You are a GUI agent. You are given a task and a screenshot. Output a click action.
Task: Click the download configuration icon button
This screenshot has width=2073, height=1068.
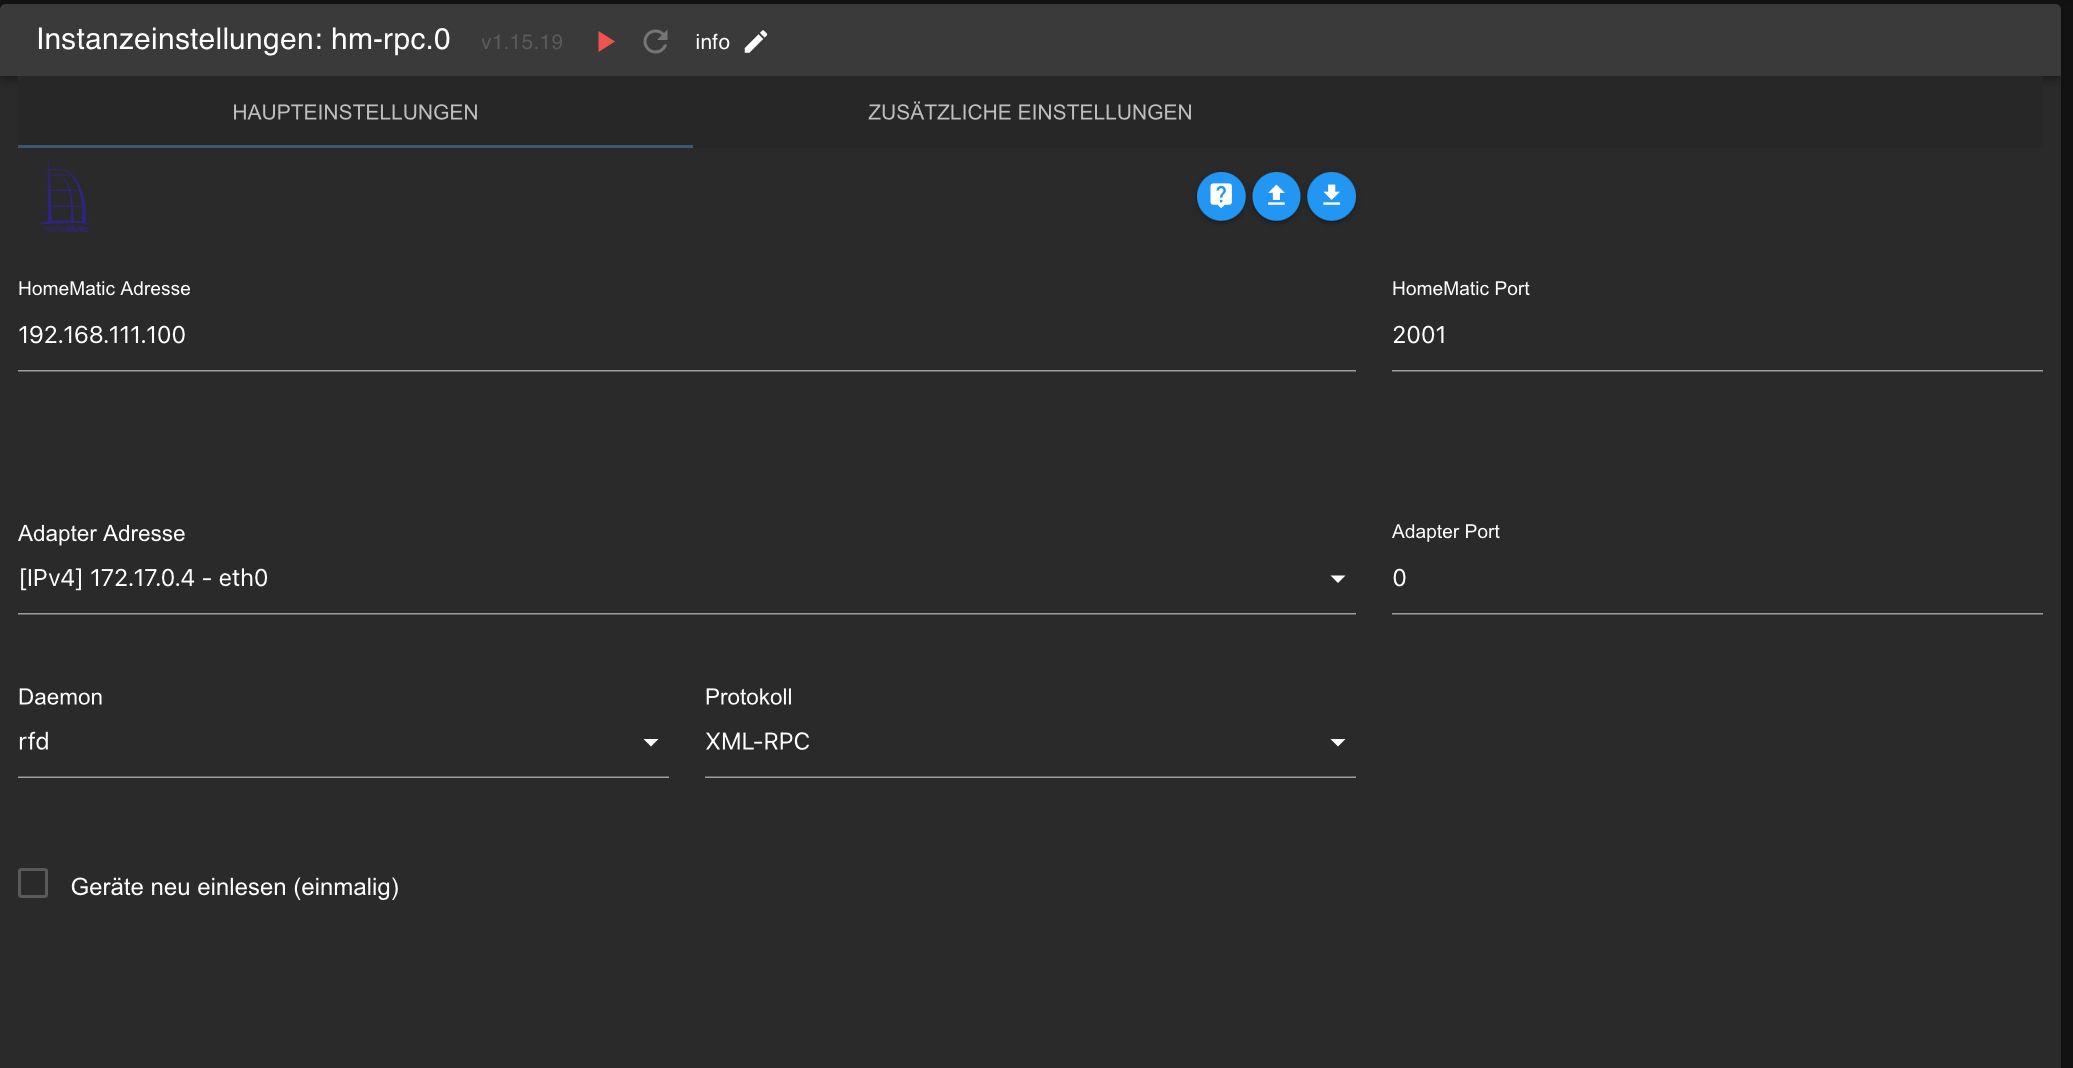tap(1331, 196)
